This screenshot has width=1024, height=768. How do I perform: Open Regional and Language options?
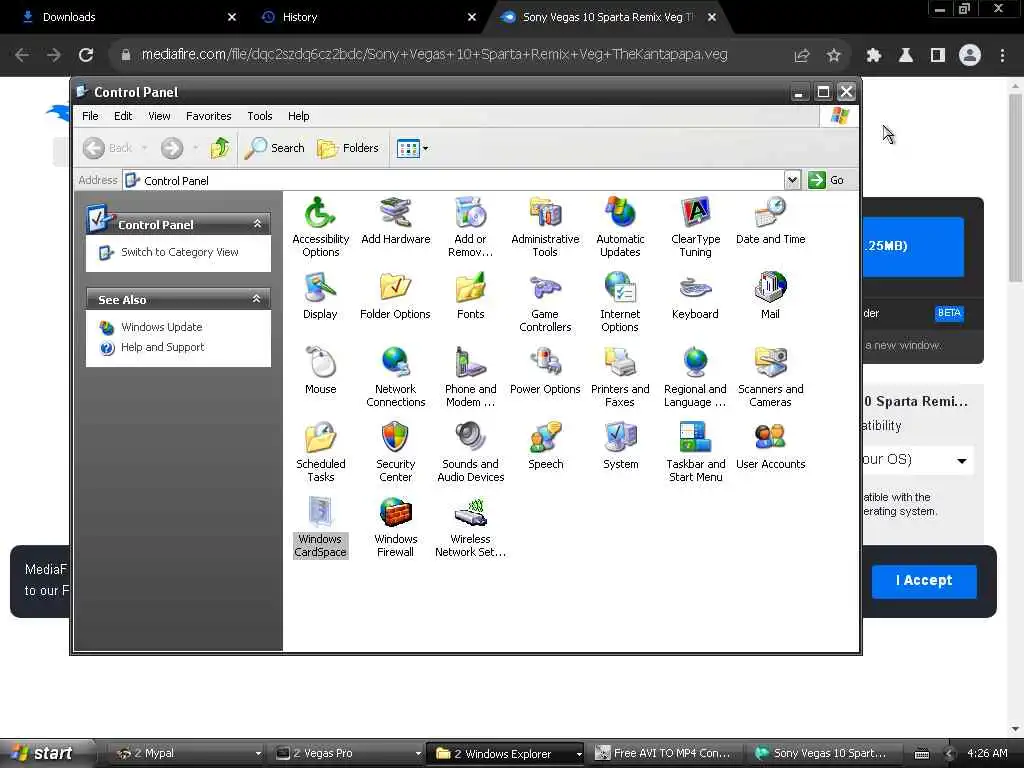695,377
